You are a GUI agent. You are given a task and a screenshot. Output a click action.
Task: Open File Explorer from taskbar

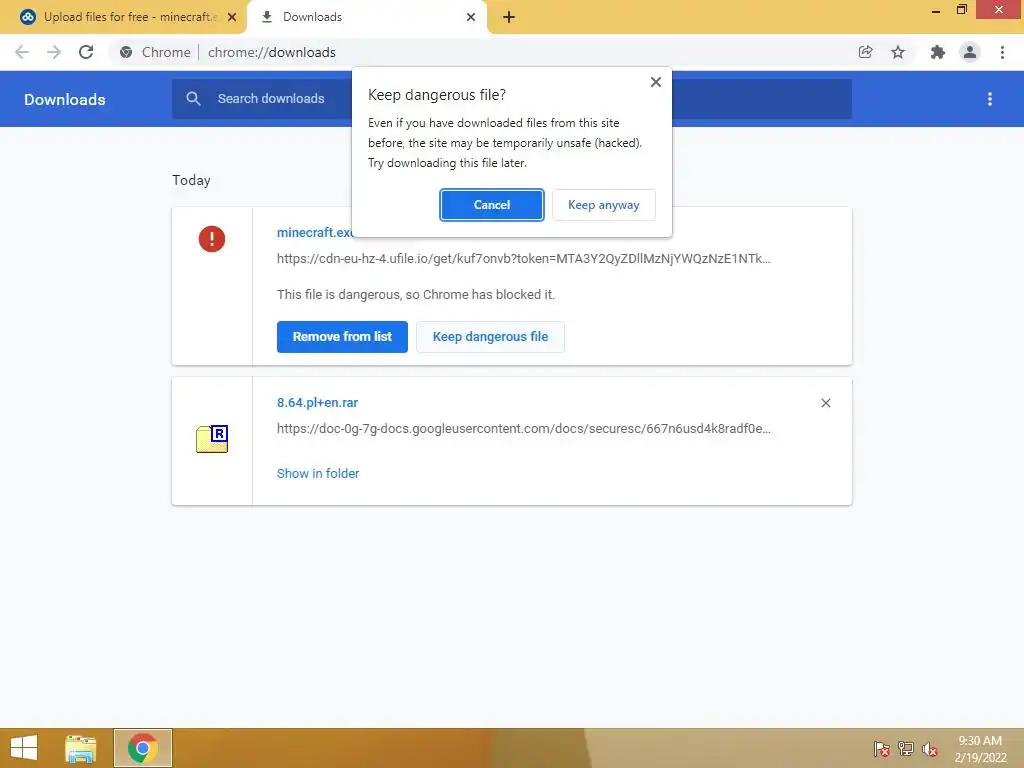[81, 748]
